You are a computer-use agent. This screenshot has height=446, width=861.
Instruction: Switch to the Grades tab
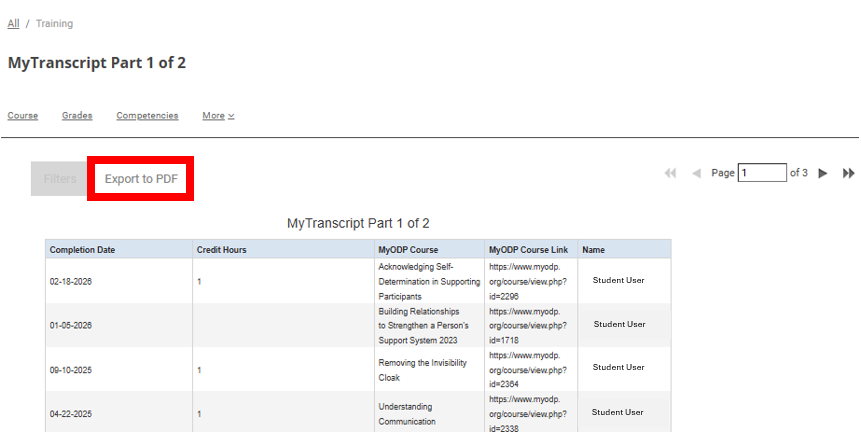pos(77,116)
